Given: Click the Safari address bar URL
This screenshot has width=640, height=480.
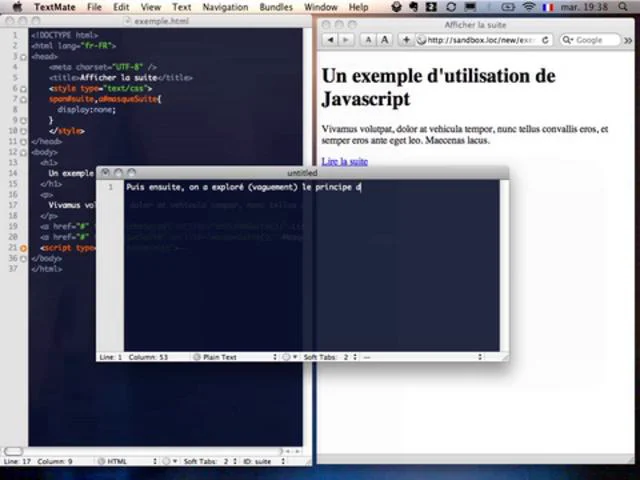Looking at the screenshot, I should point(480,40).
